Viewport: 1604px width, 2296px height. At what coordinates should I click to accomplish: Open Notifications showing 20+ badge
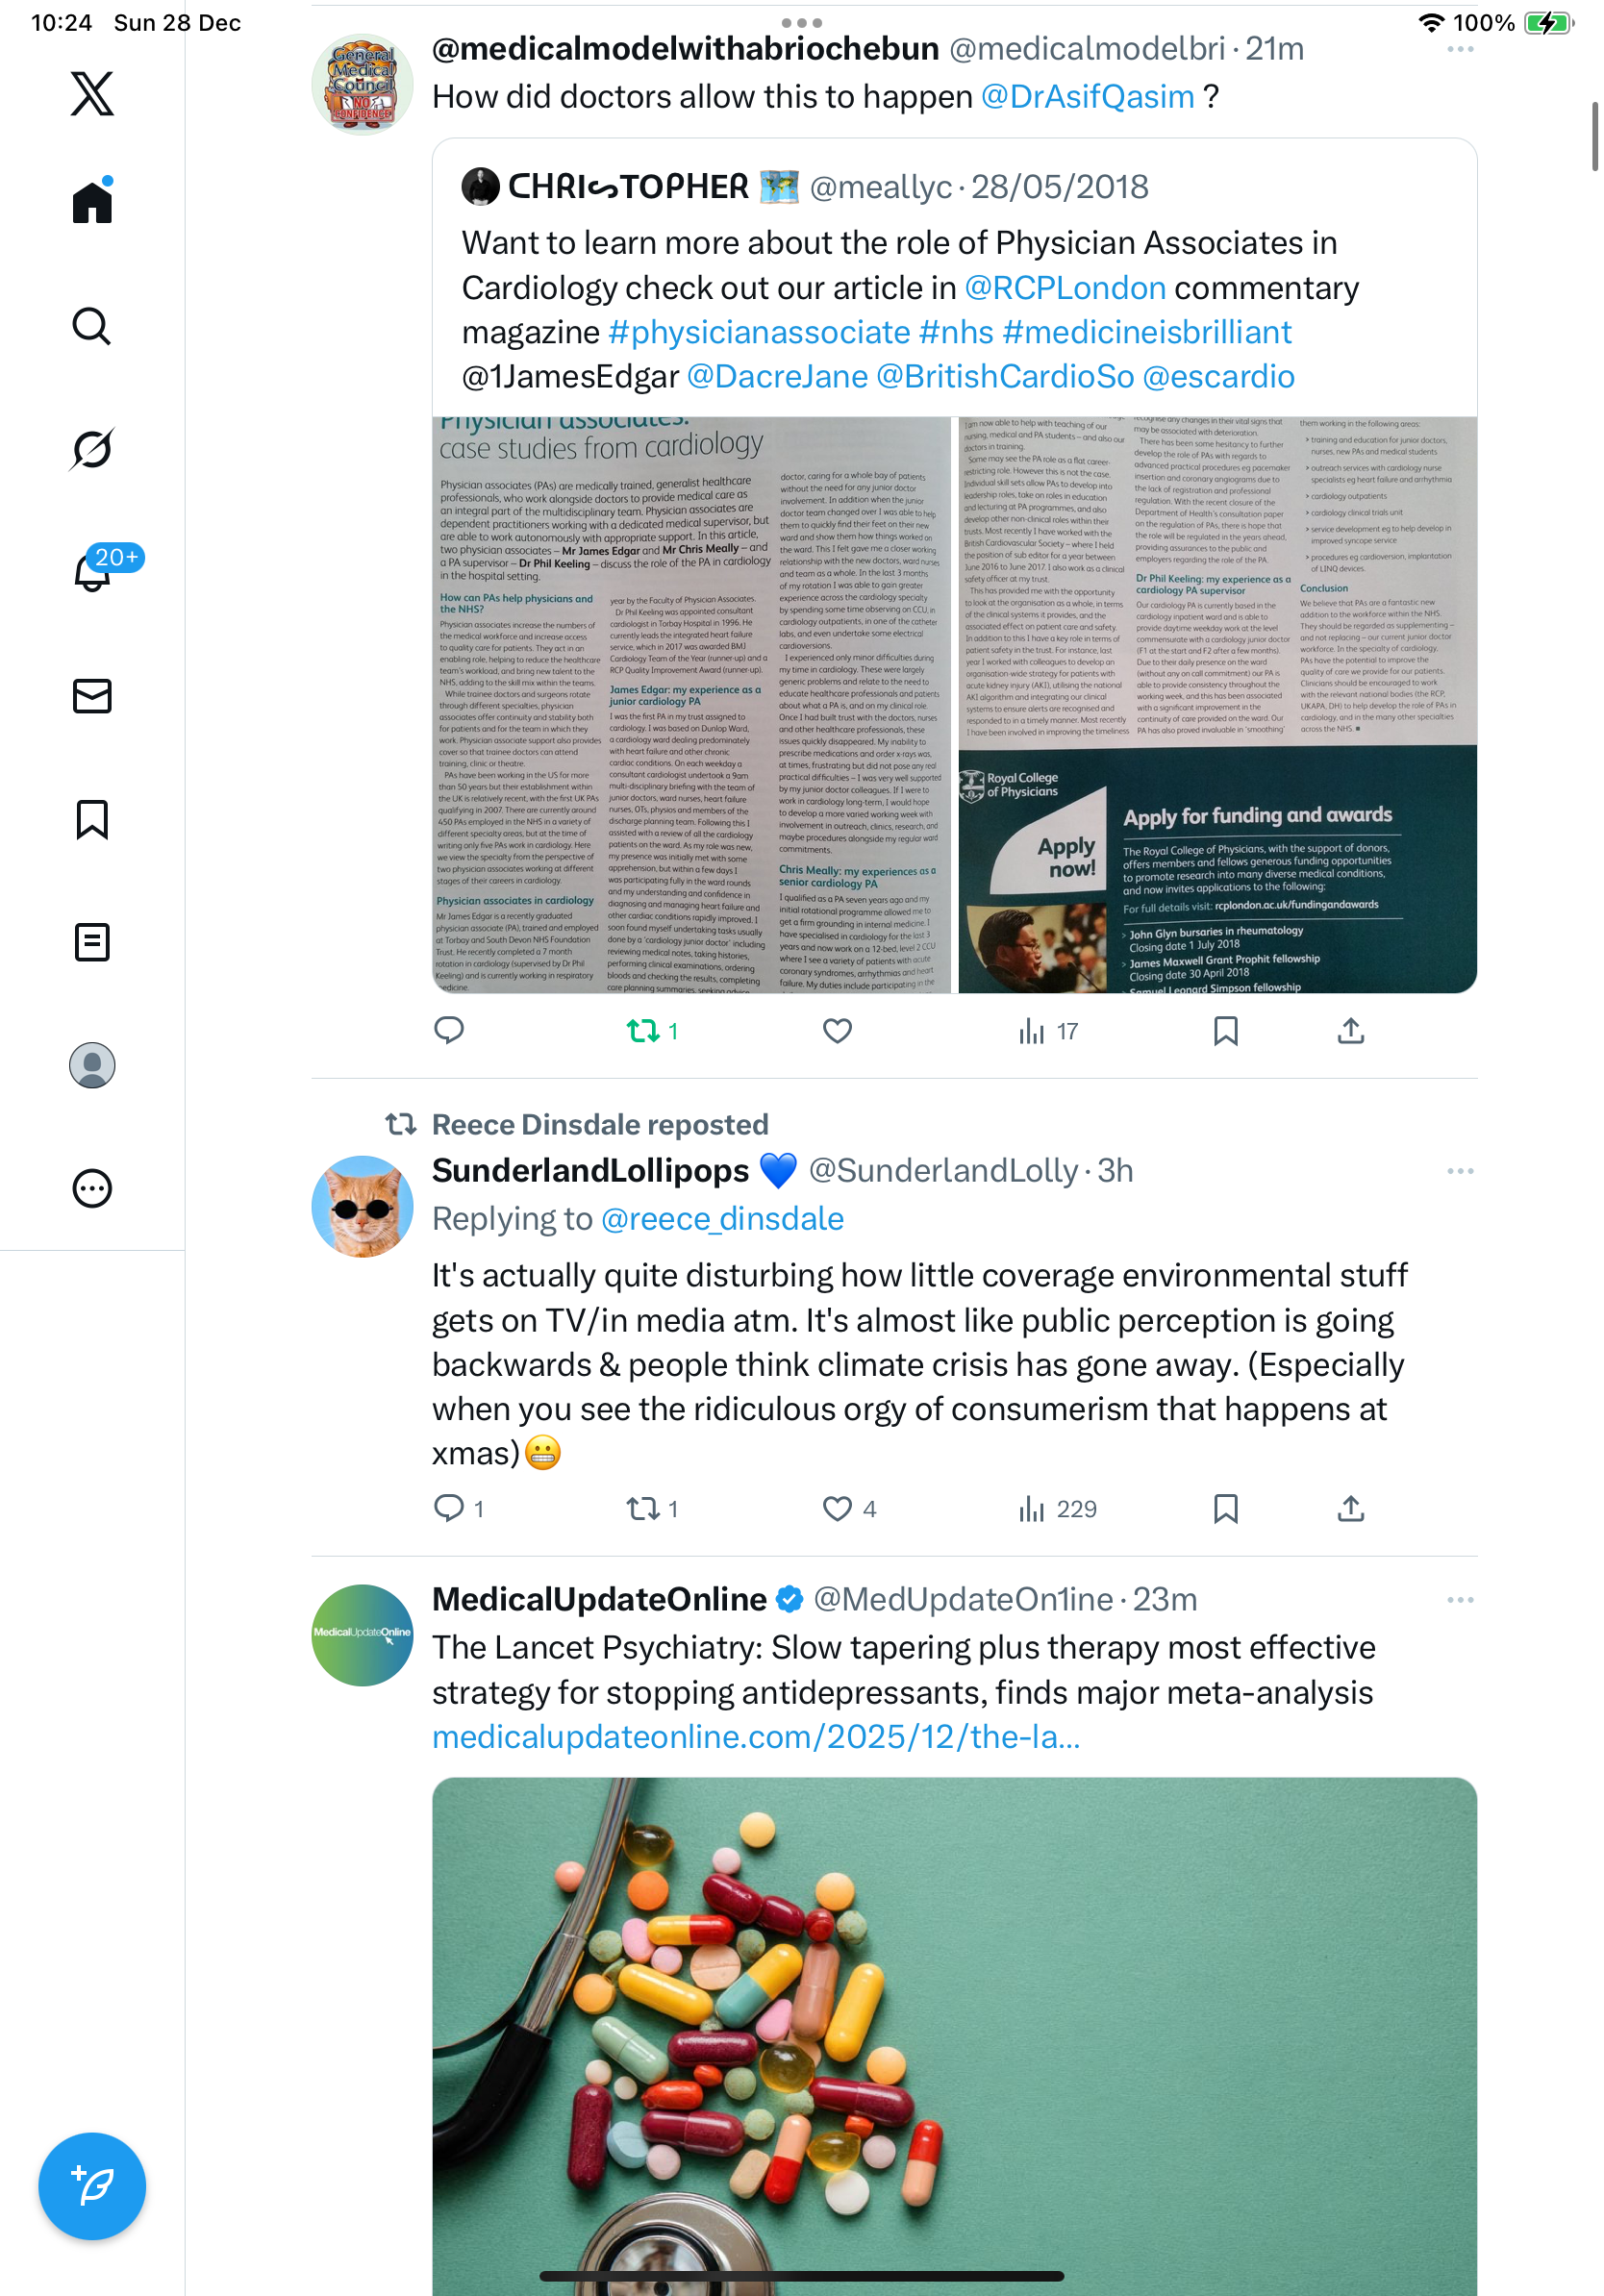tap(92, 571)
